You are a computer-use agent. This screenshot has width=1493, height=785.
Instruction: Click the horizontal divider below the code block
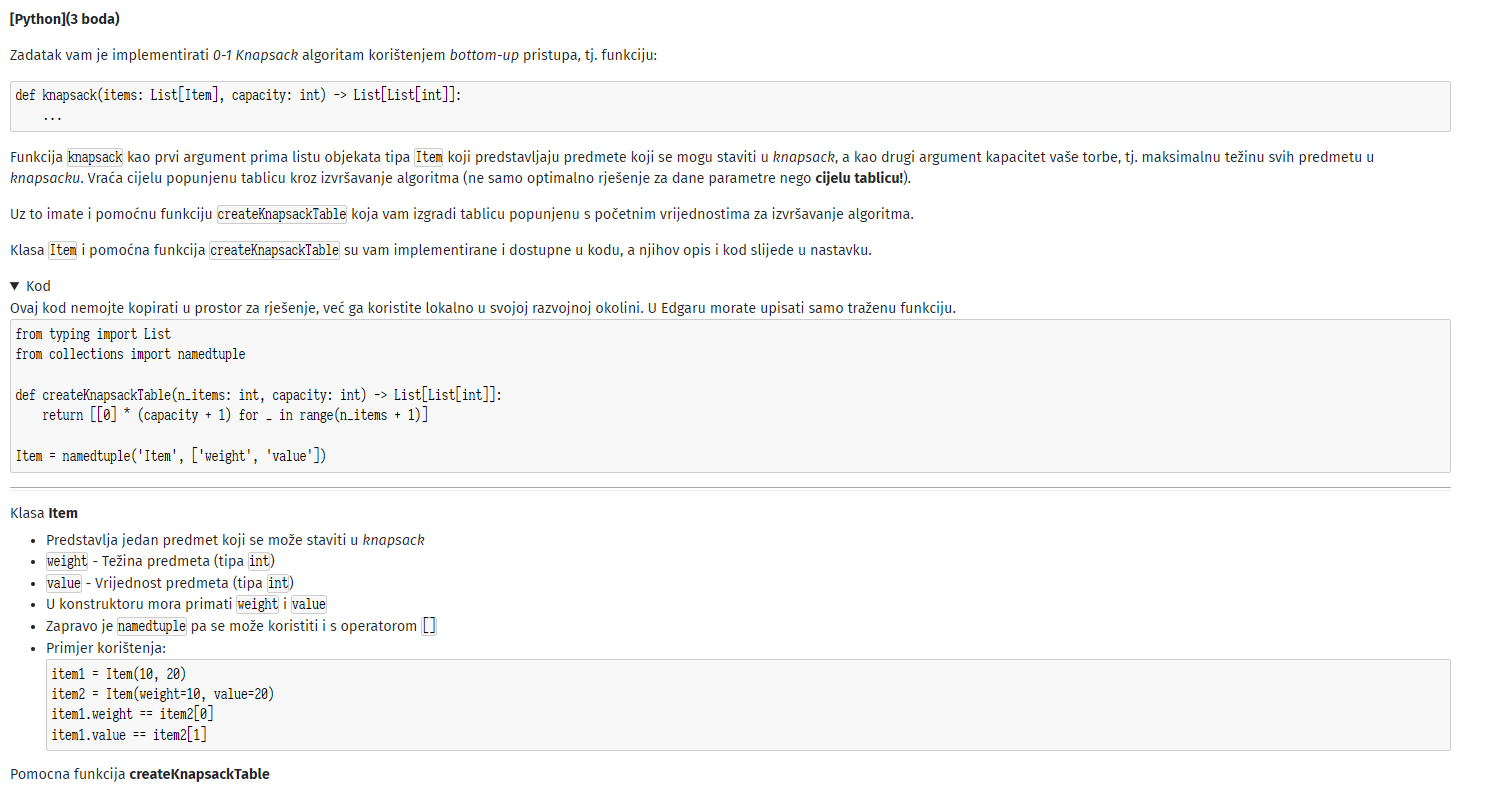(x=730, y=489)
